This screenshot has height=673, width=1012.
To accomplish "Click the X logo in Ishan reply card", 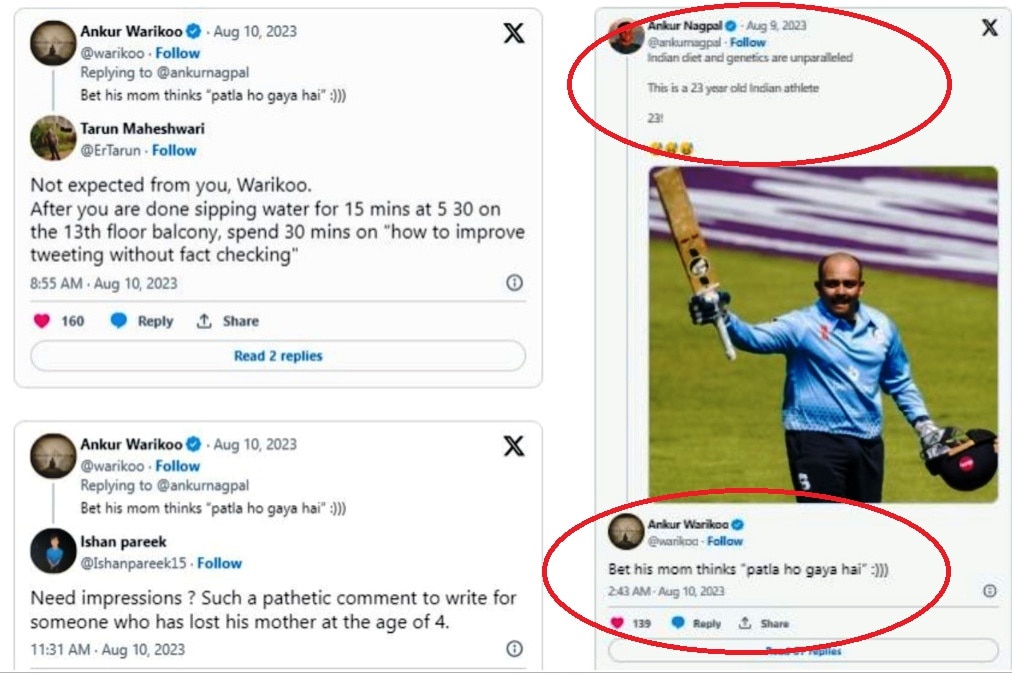I will 513,446.
